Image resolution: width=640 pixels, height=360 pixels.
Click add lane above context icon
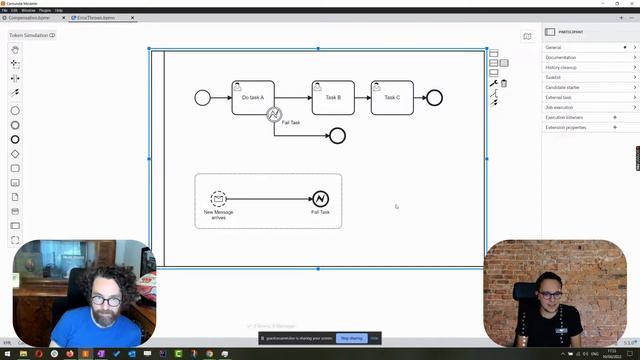(x=493, y=53)
